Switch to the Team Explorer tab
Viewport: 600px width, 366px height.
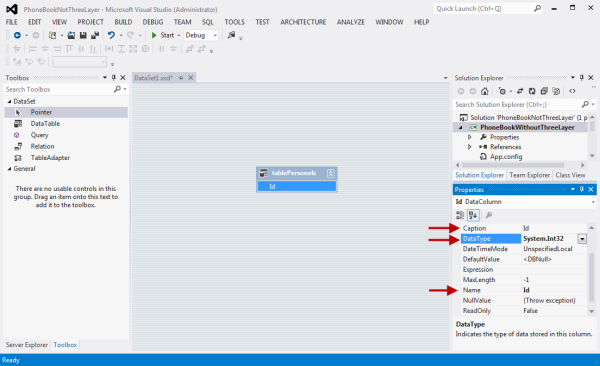coord(529,175)
